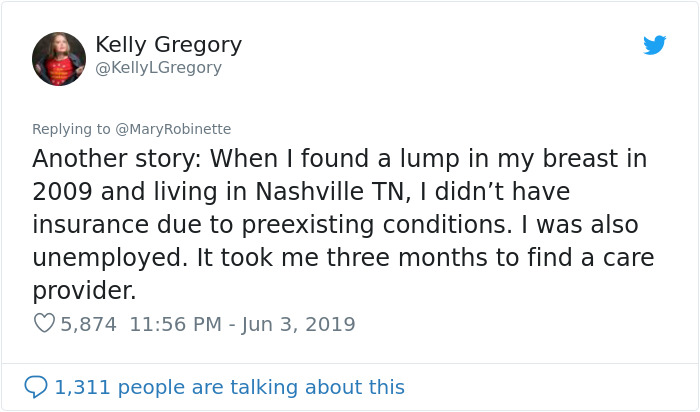Viewport: 700px width, 412px height.
Task: Click the final word 'provider.'
Action: point(83,290)
